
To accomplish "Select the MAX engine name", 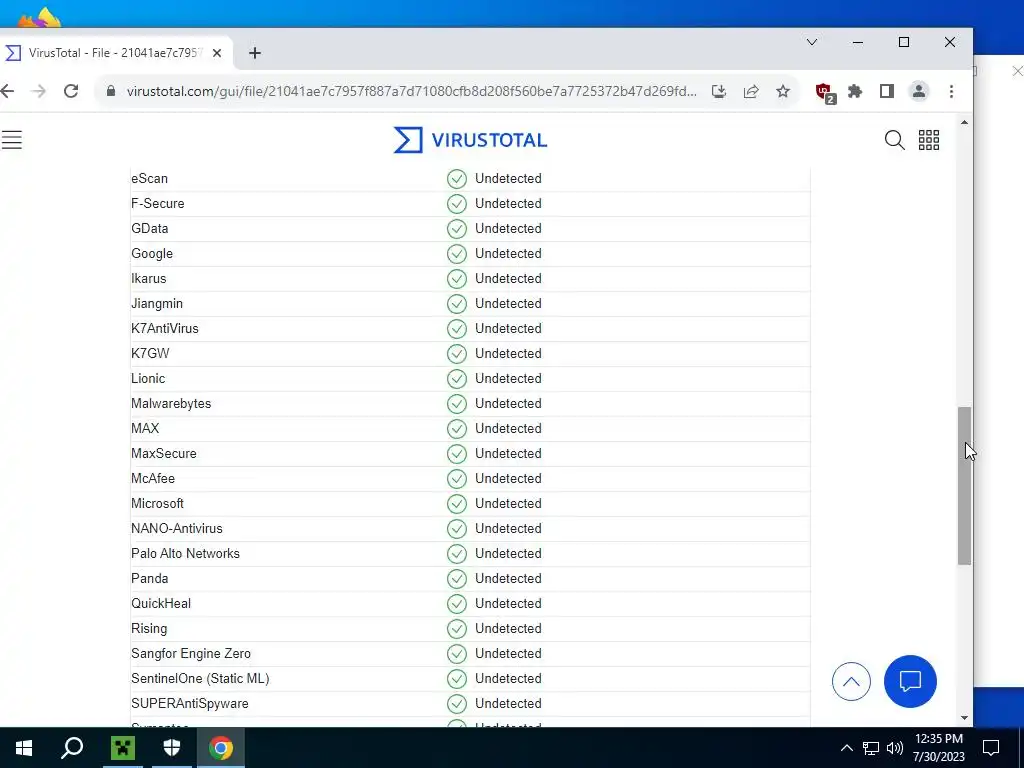I will pos(145,428).
